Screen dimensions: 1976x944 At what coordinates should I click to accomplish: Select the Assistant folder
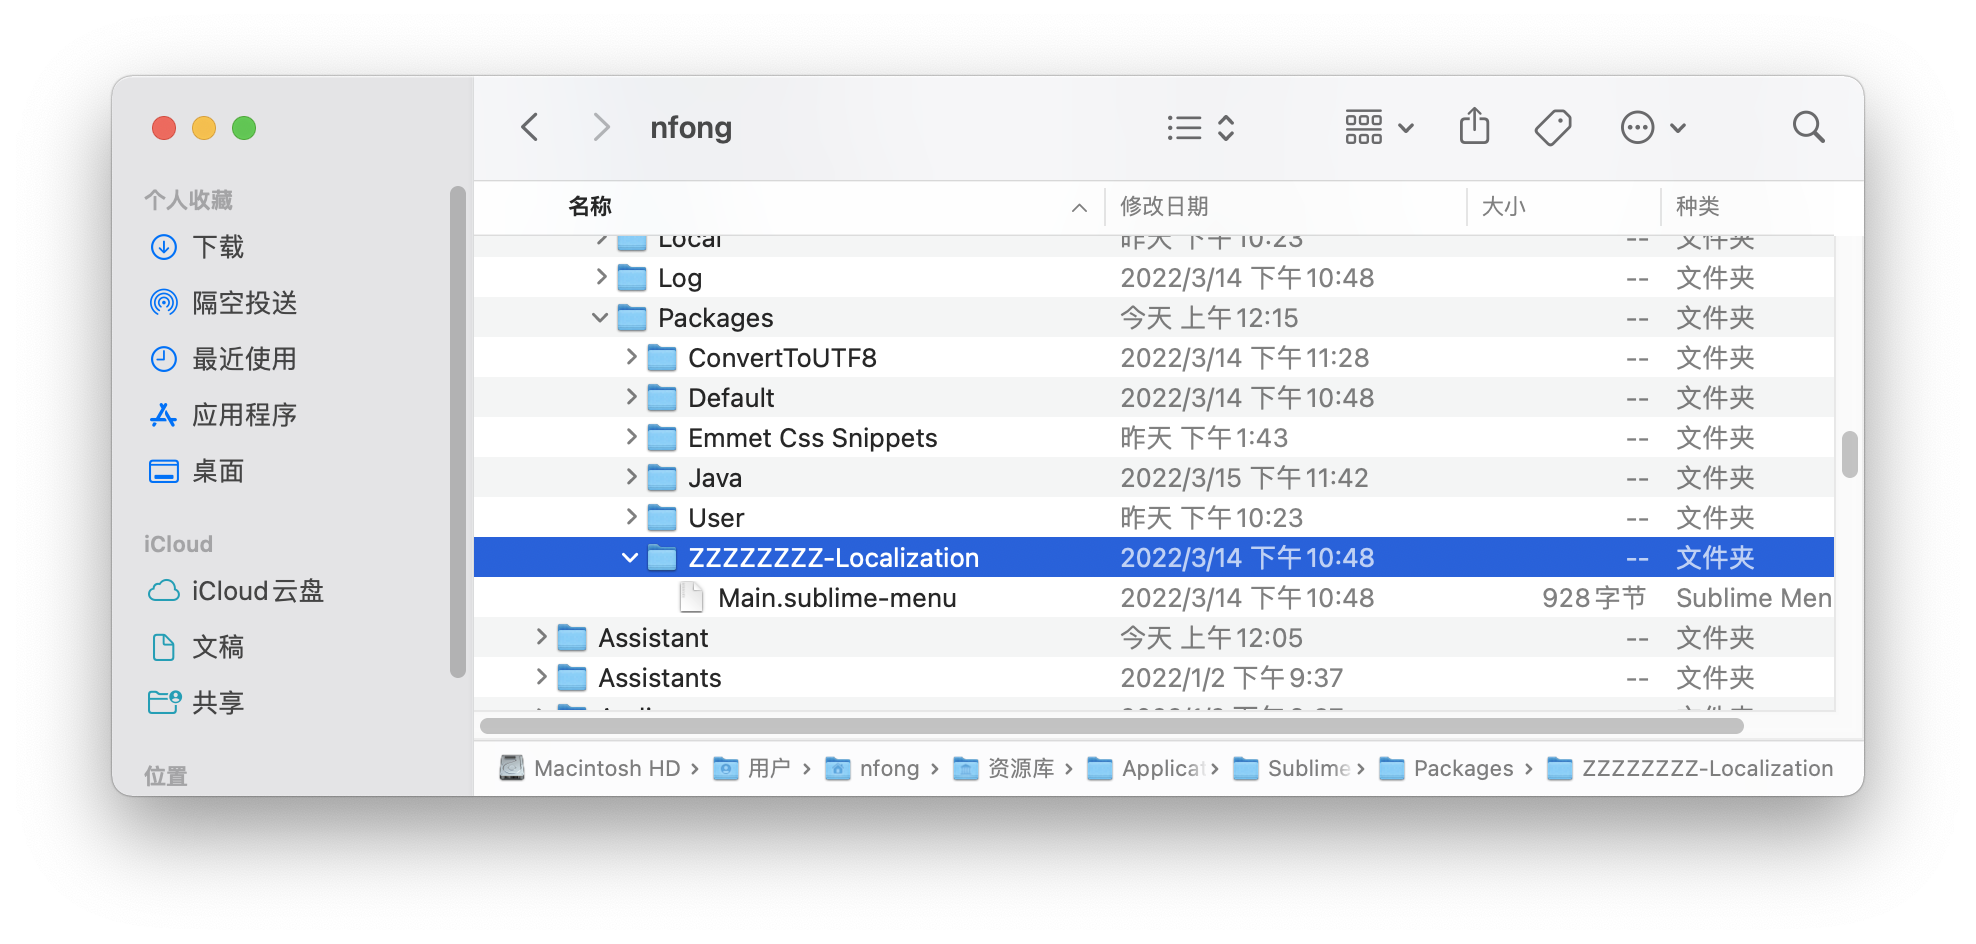point(653,638)
